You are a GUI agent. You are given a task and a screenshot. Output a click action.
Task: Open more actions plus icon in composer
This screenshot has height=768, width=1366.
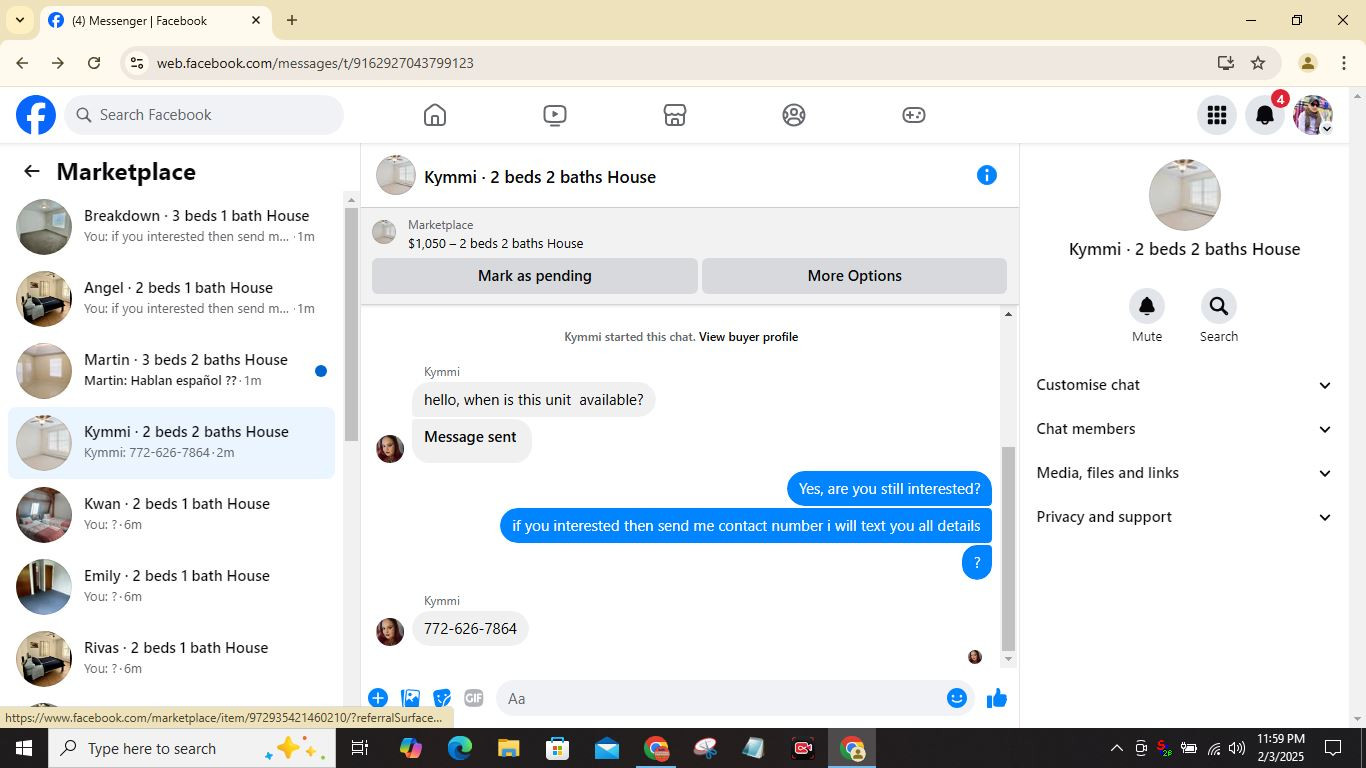(x=378, y=698)
